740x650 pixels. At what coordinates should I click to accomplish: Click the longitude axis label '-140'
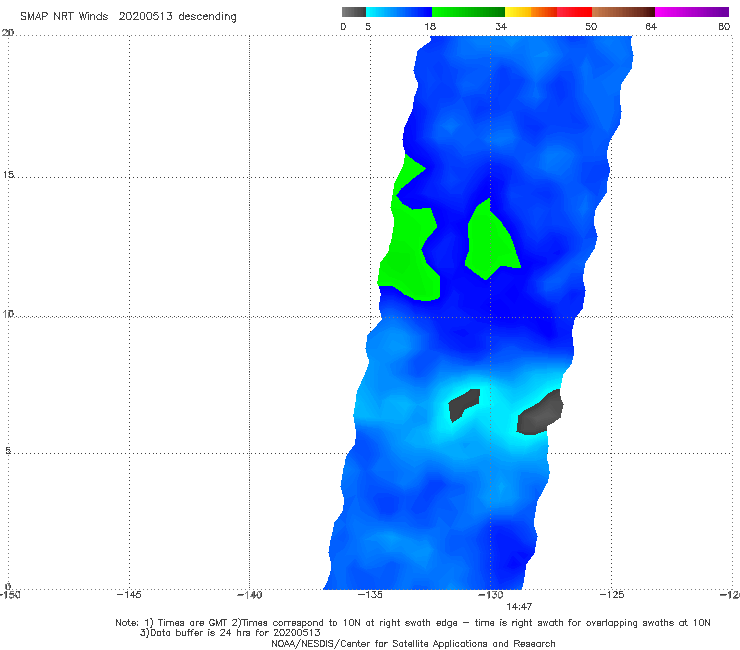click(249, 595)
